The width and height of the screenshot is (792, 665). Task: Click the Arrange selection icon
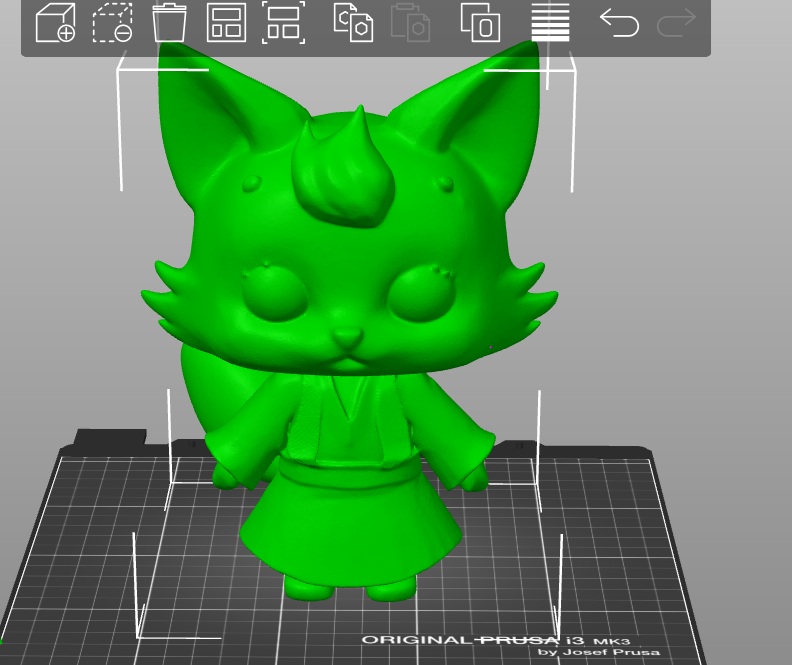(x=283, y=23)
